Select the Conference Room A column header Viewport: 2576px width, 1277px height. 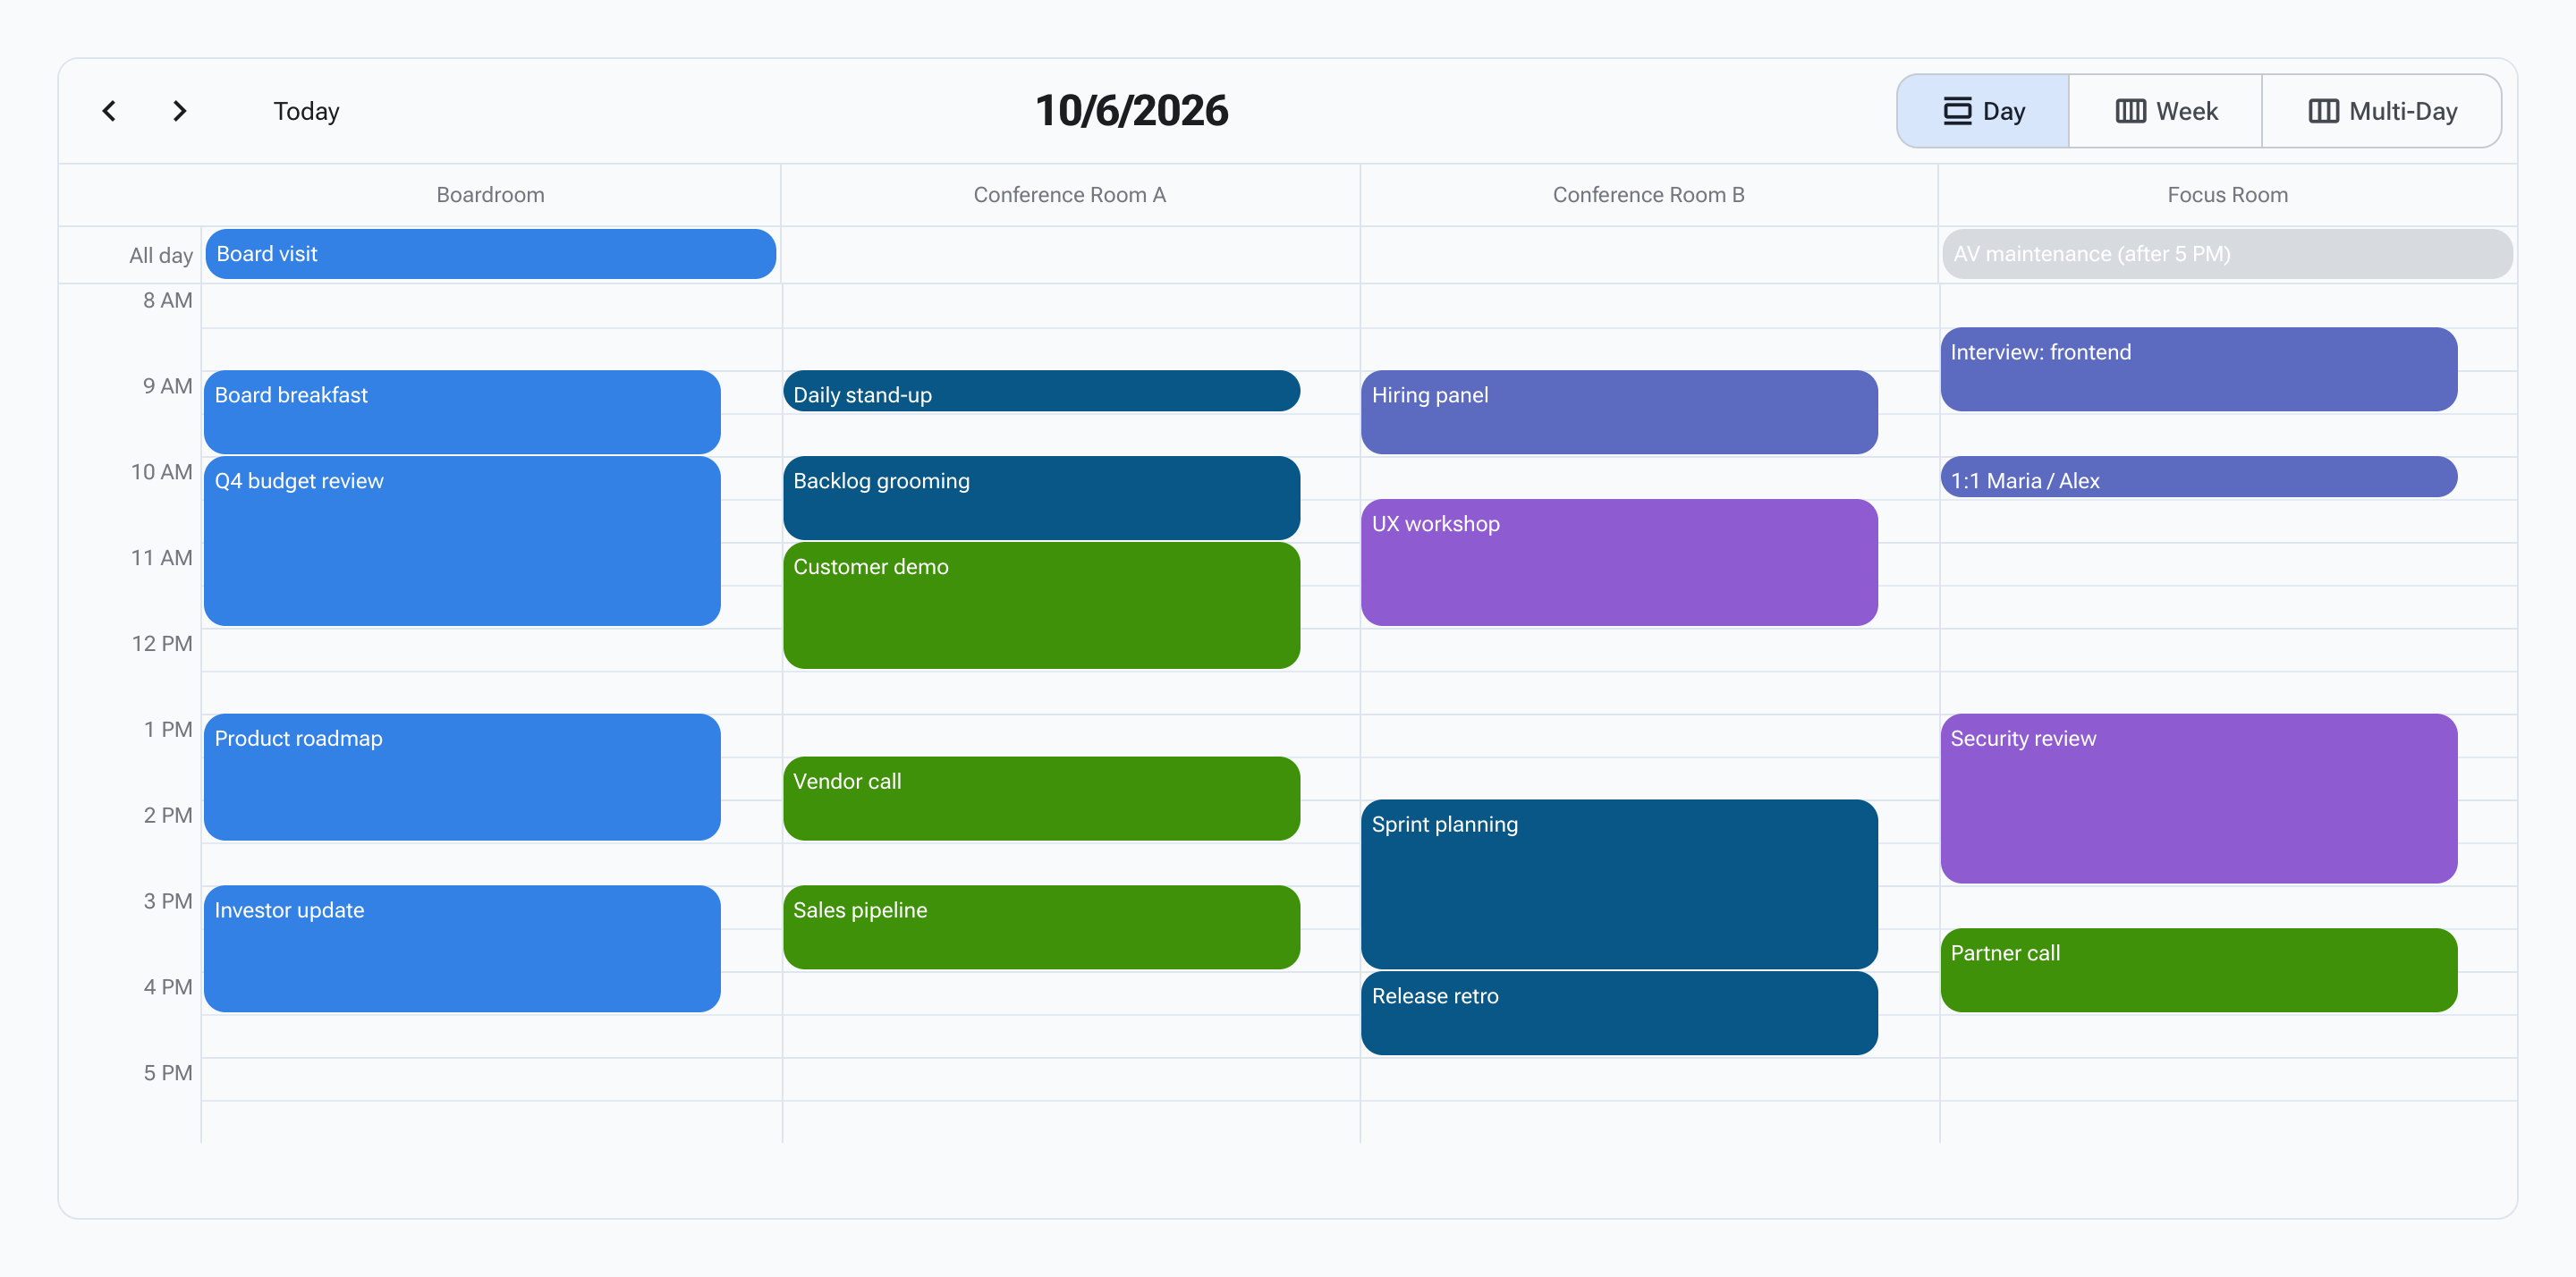1070,195
